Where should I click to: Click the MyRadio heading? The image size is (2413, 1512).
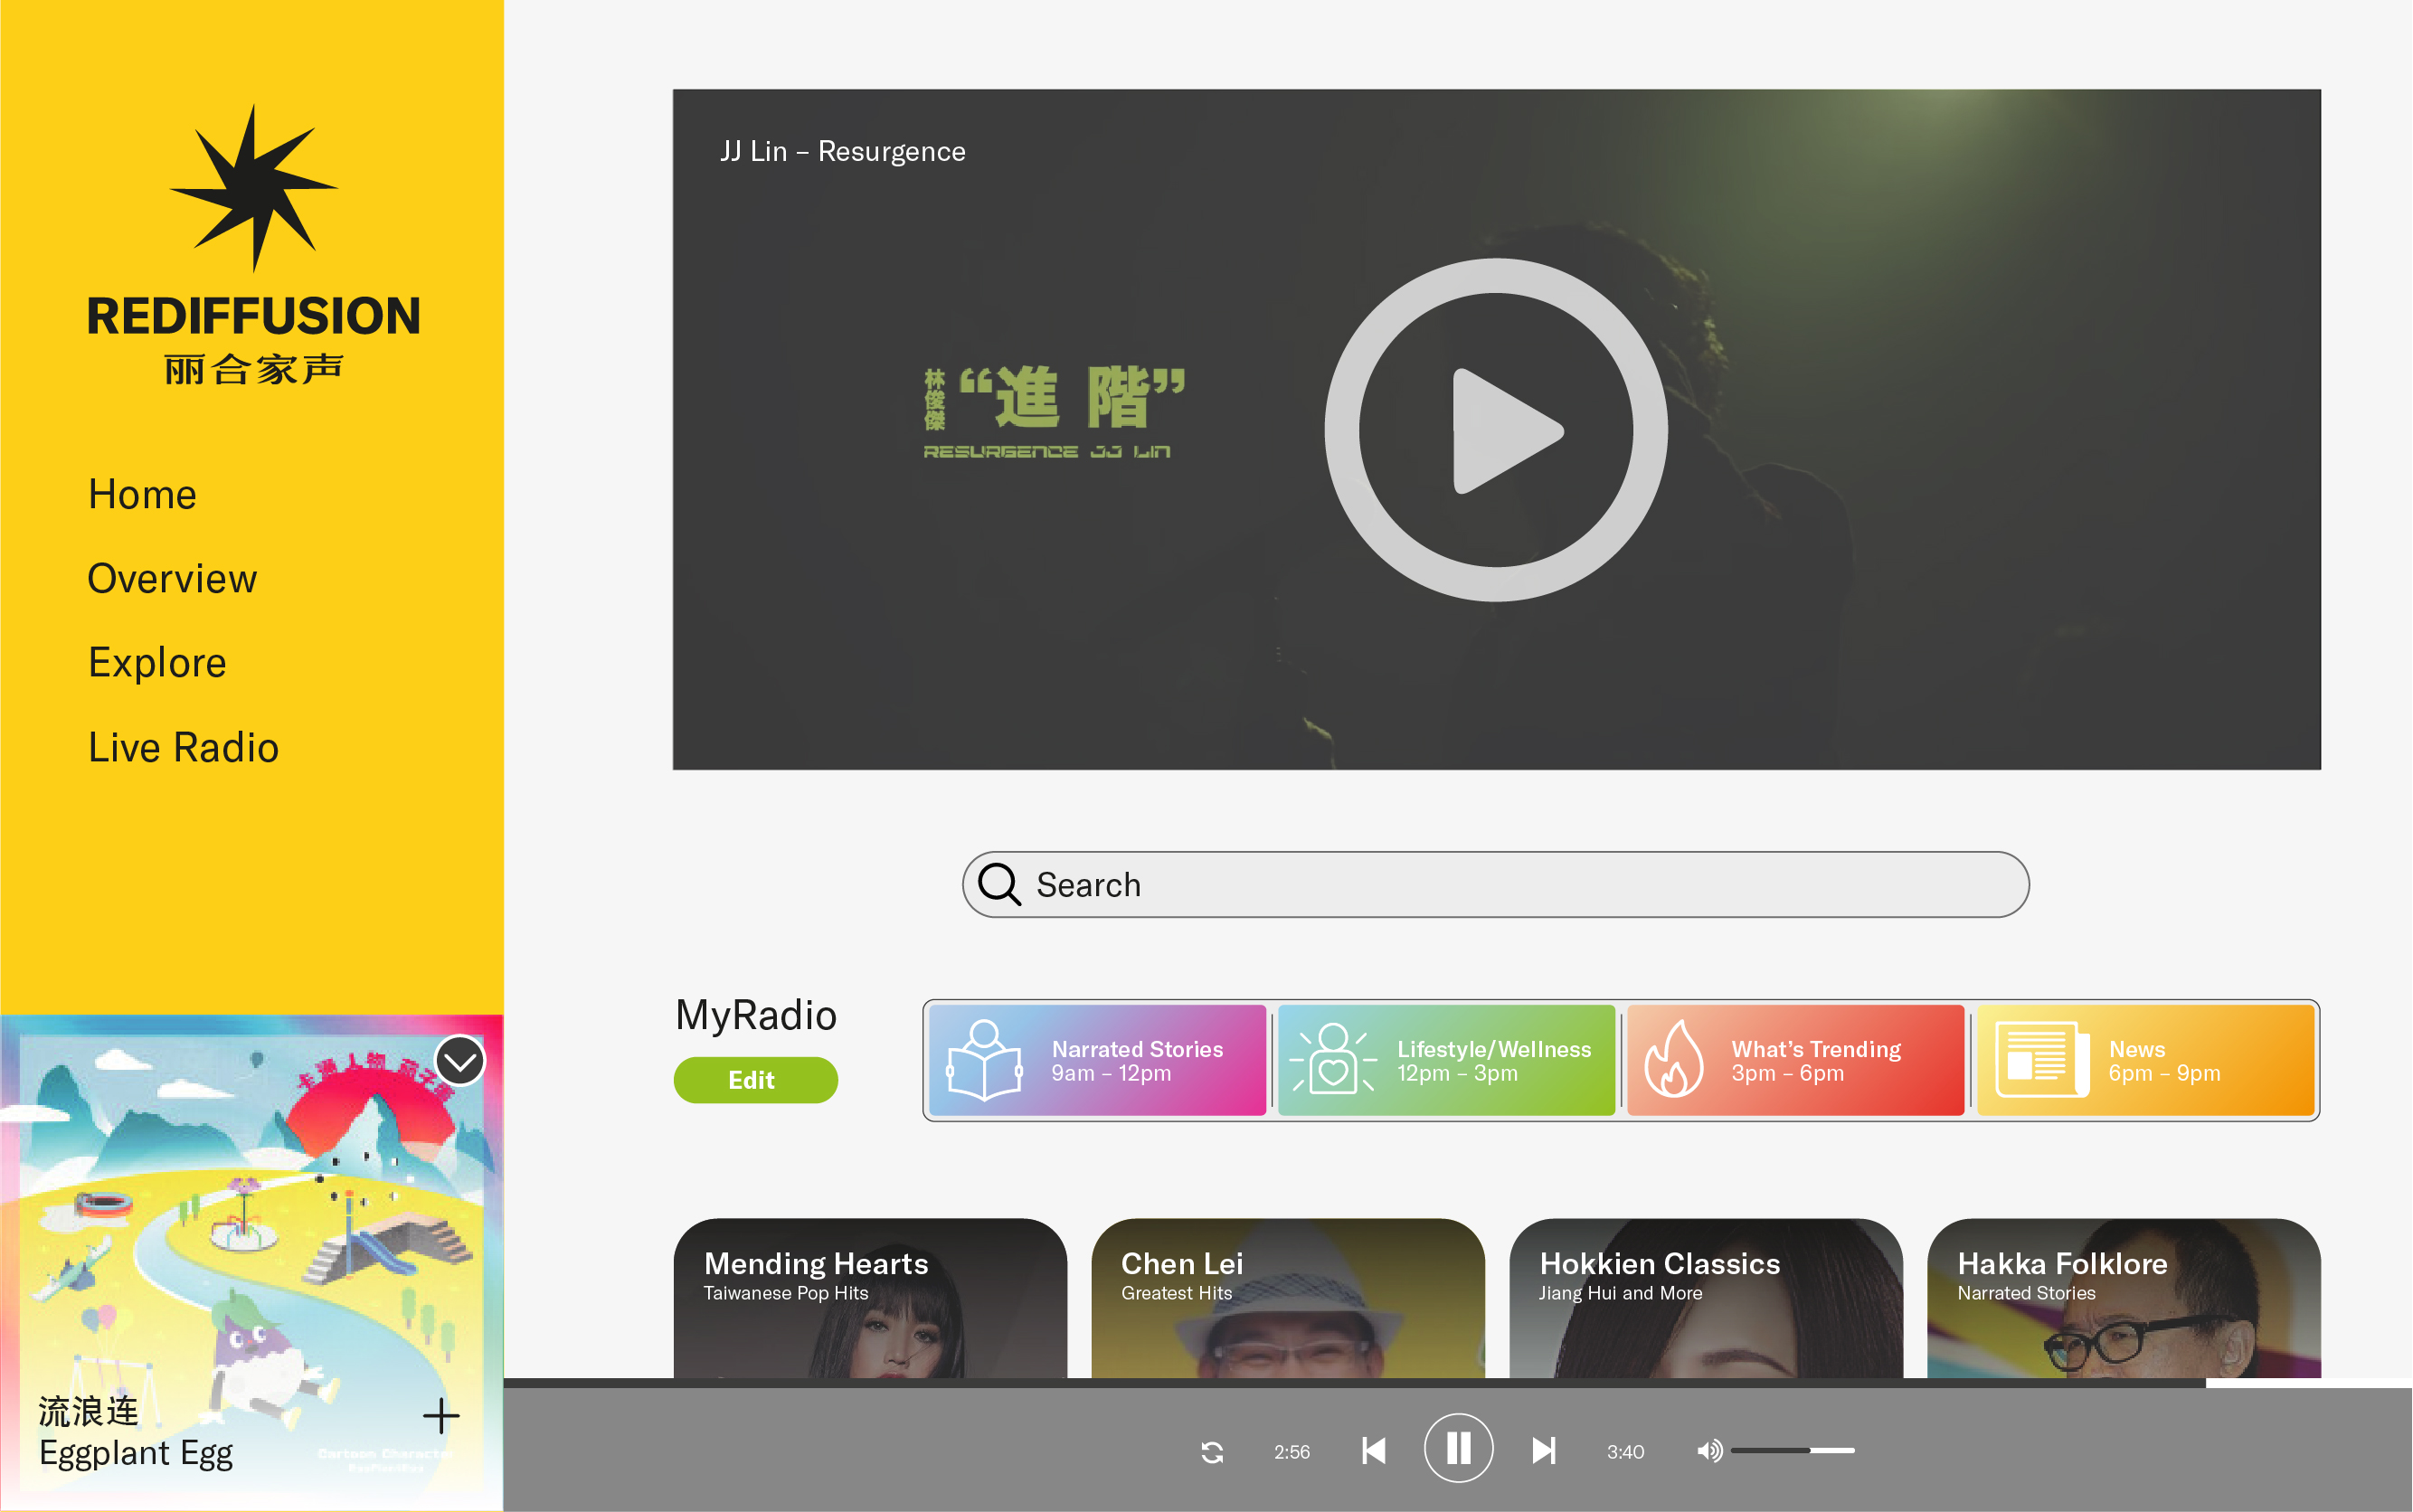(x=756, y=1016)
